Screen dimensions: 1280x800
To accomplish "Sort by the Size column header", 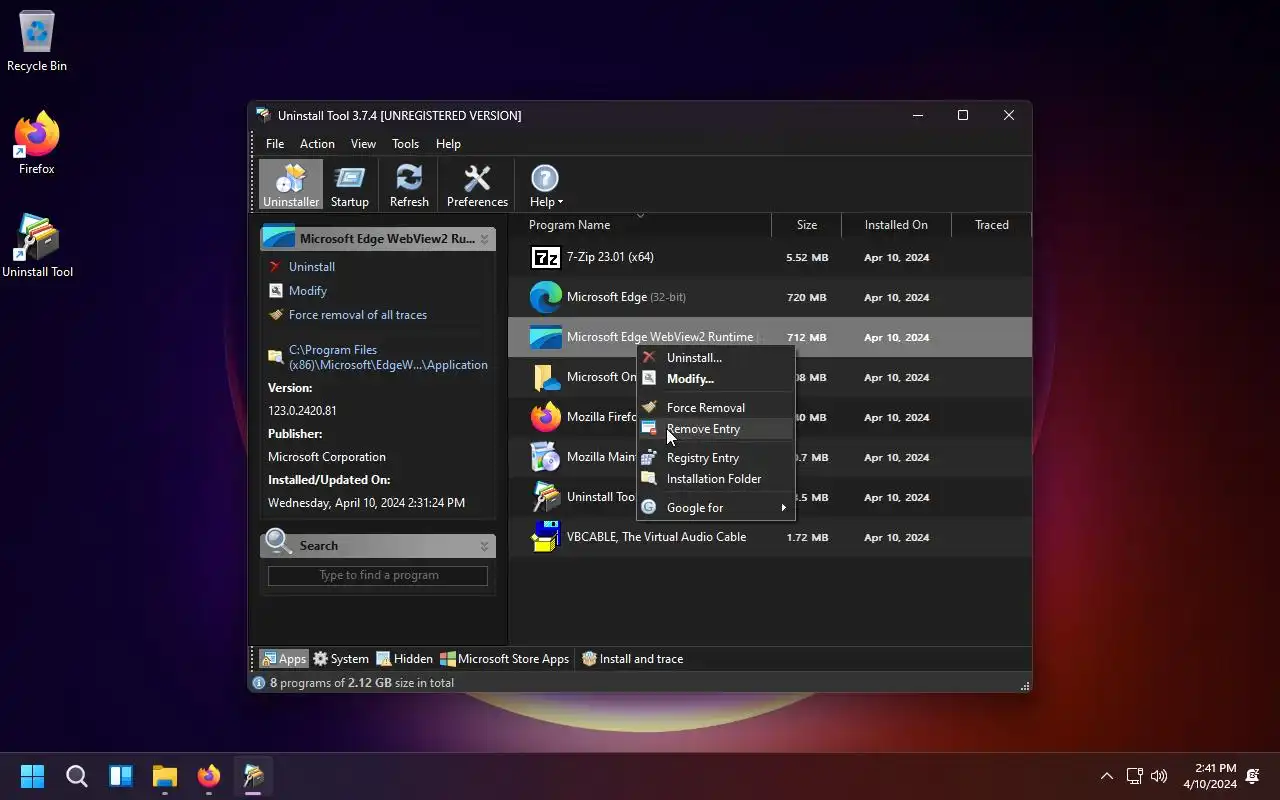I will (806, 225).
